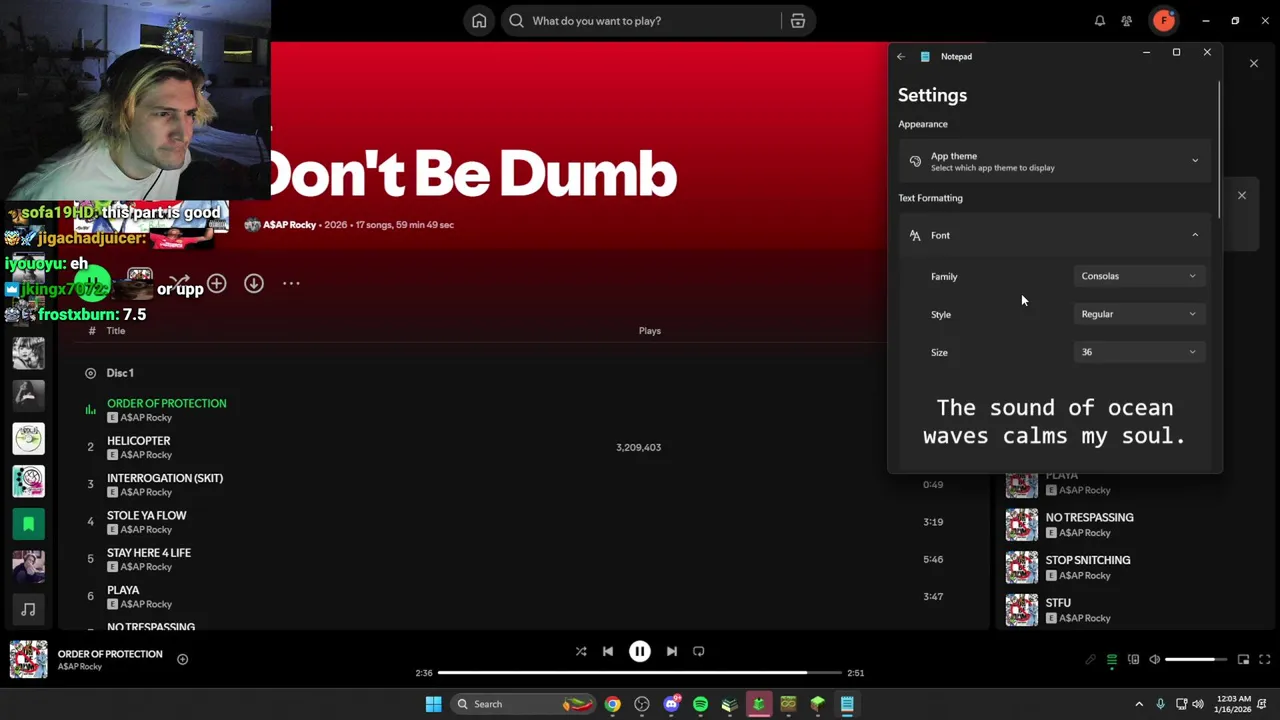Image resolution: width=1280 pixels, height=720 pixels.
Task: Open system volume tray icon
Action: click(1199, 704)
